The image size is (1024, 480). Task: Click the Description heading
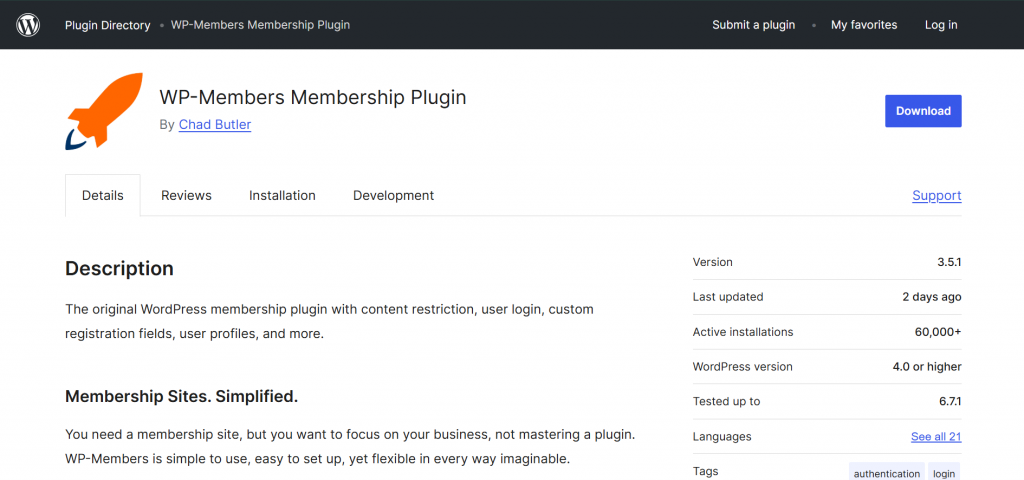(x=120, y=268)
